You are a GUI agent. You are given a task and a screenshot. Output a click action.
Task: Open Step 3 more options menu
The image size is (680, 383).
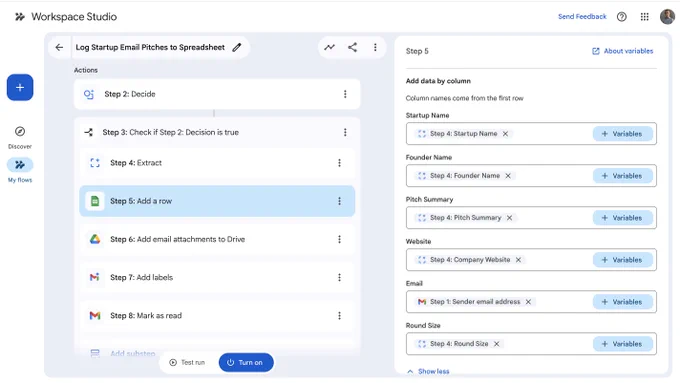[345, 132]
